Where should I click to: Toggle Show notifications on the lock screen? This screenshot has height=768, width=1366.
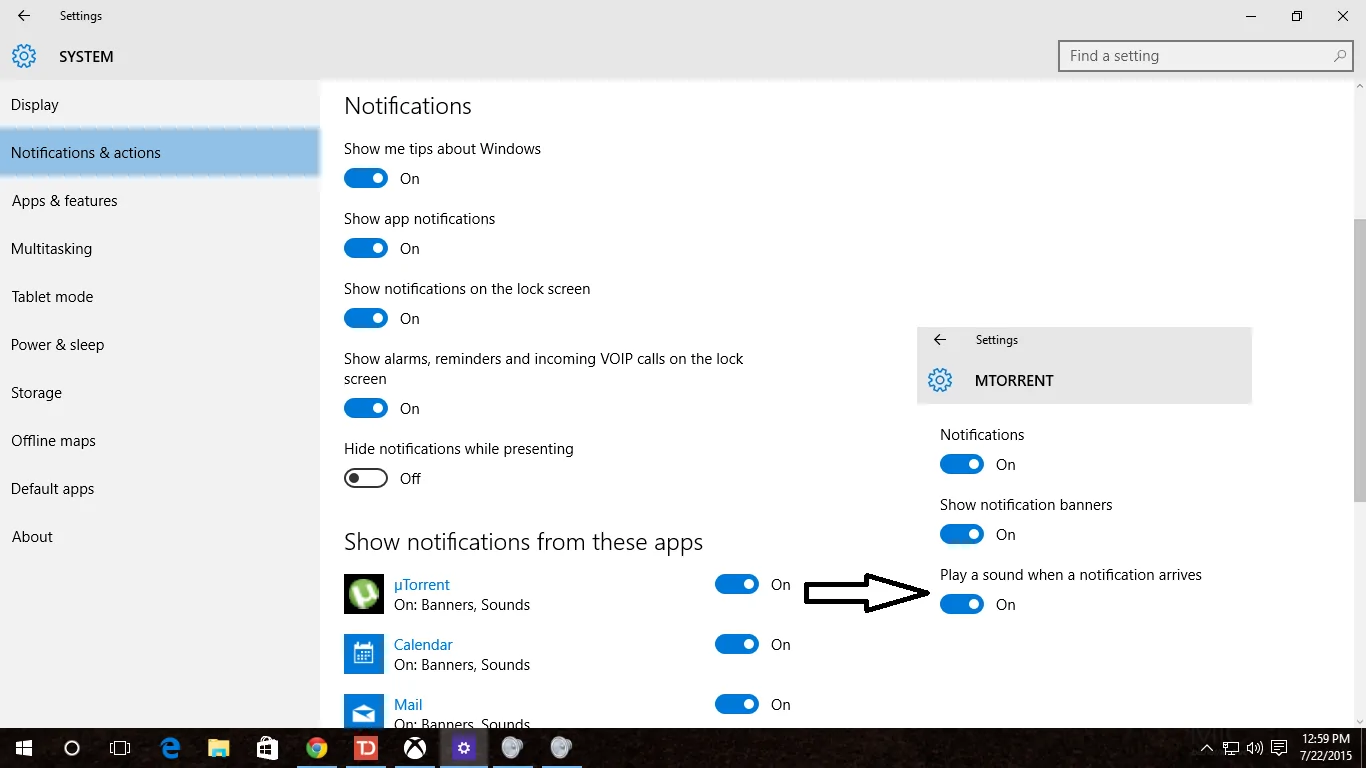366,318
